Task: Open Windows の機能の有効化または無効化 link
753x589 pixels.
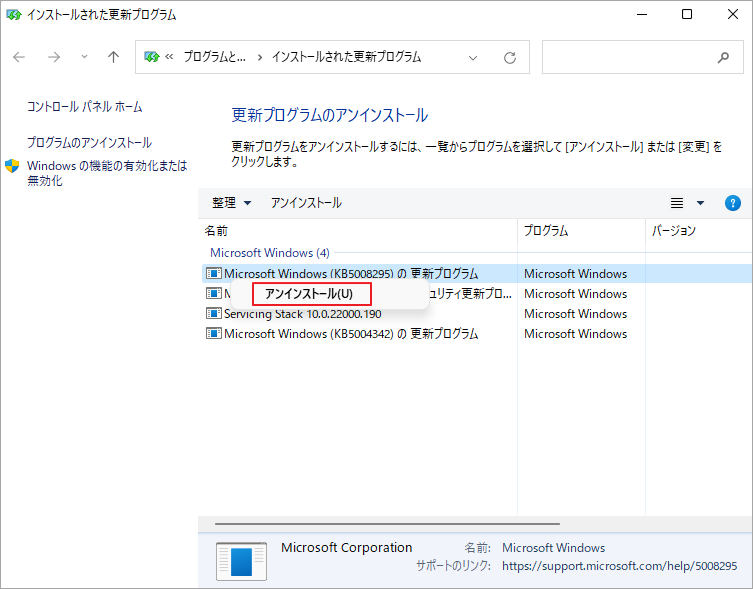Action: point(107,173)
